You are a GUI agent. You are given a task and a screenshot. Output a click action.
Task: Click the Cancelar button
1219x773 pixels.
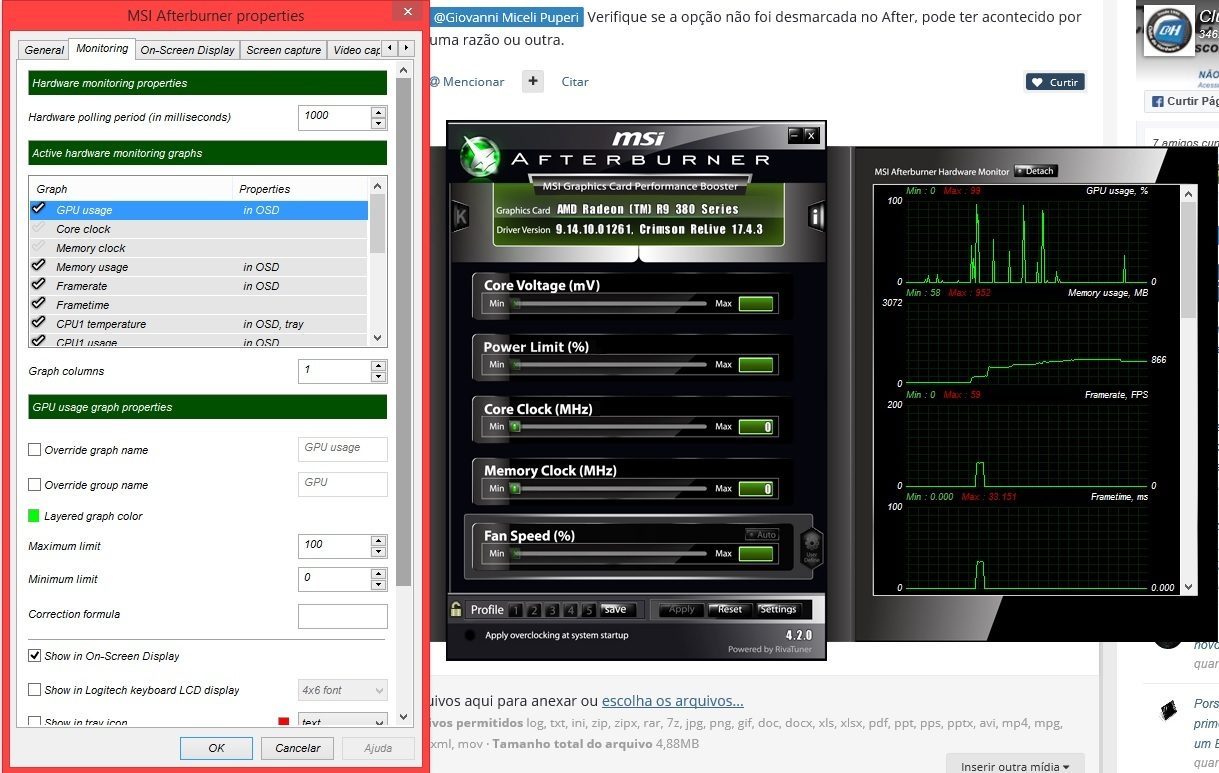298,748
